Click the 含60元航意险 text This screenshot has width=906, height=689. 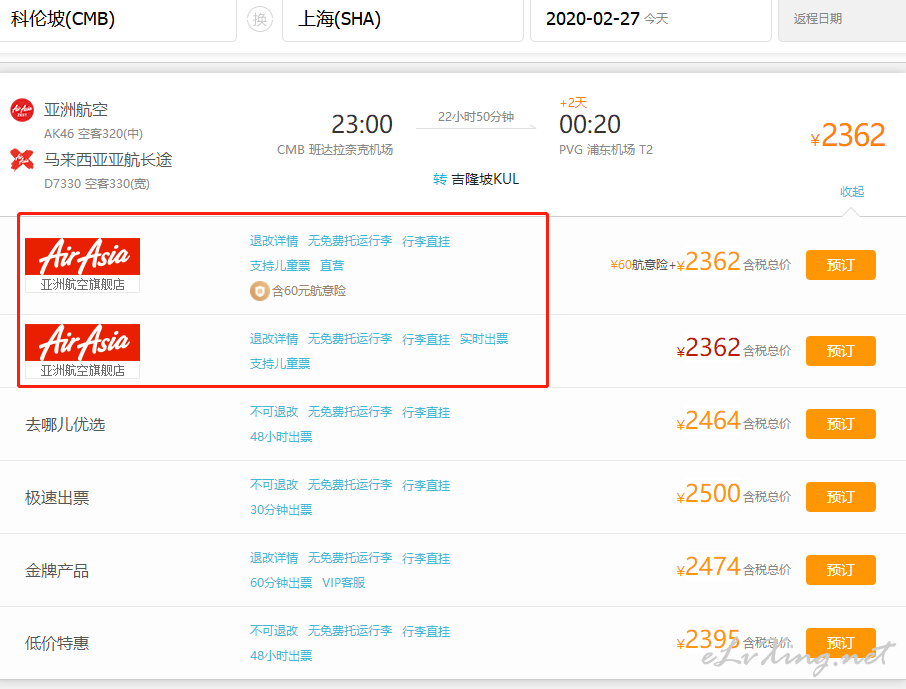click(309, 291)
